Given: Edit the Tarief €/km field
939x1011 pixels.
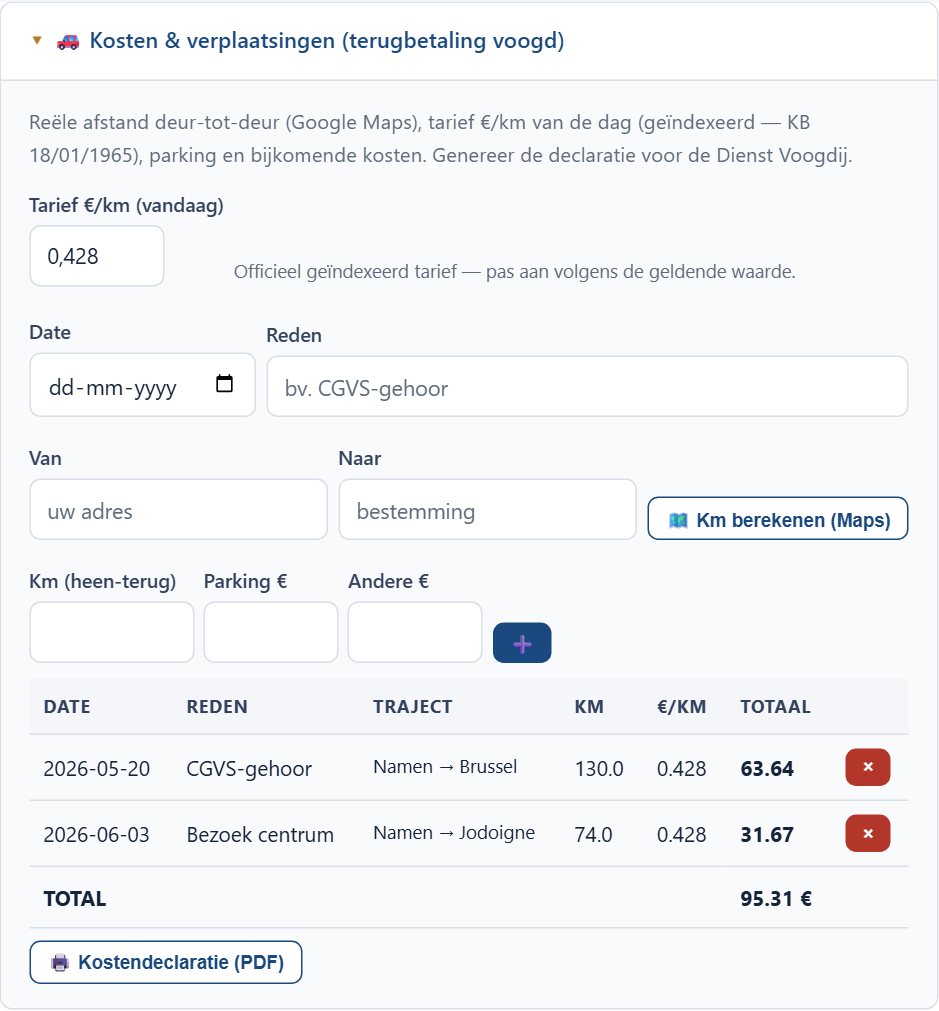Looking at the screenshot, I should tap(97, 256).
